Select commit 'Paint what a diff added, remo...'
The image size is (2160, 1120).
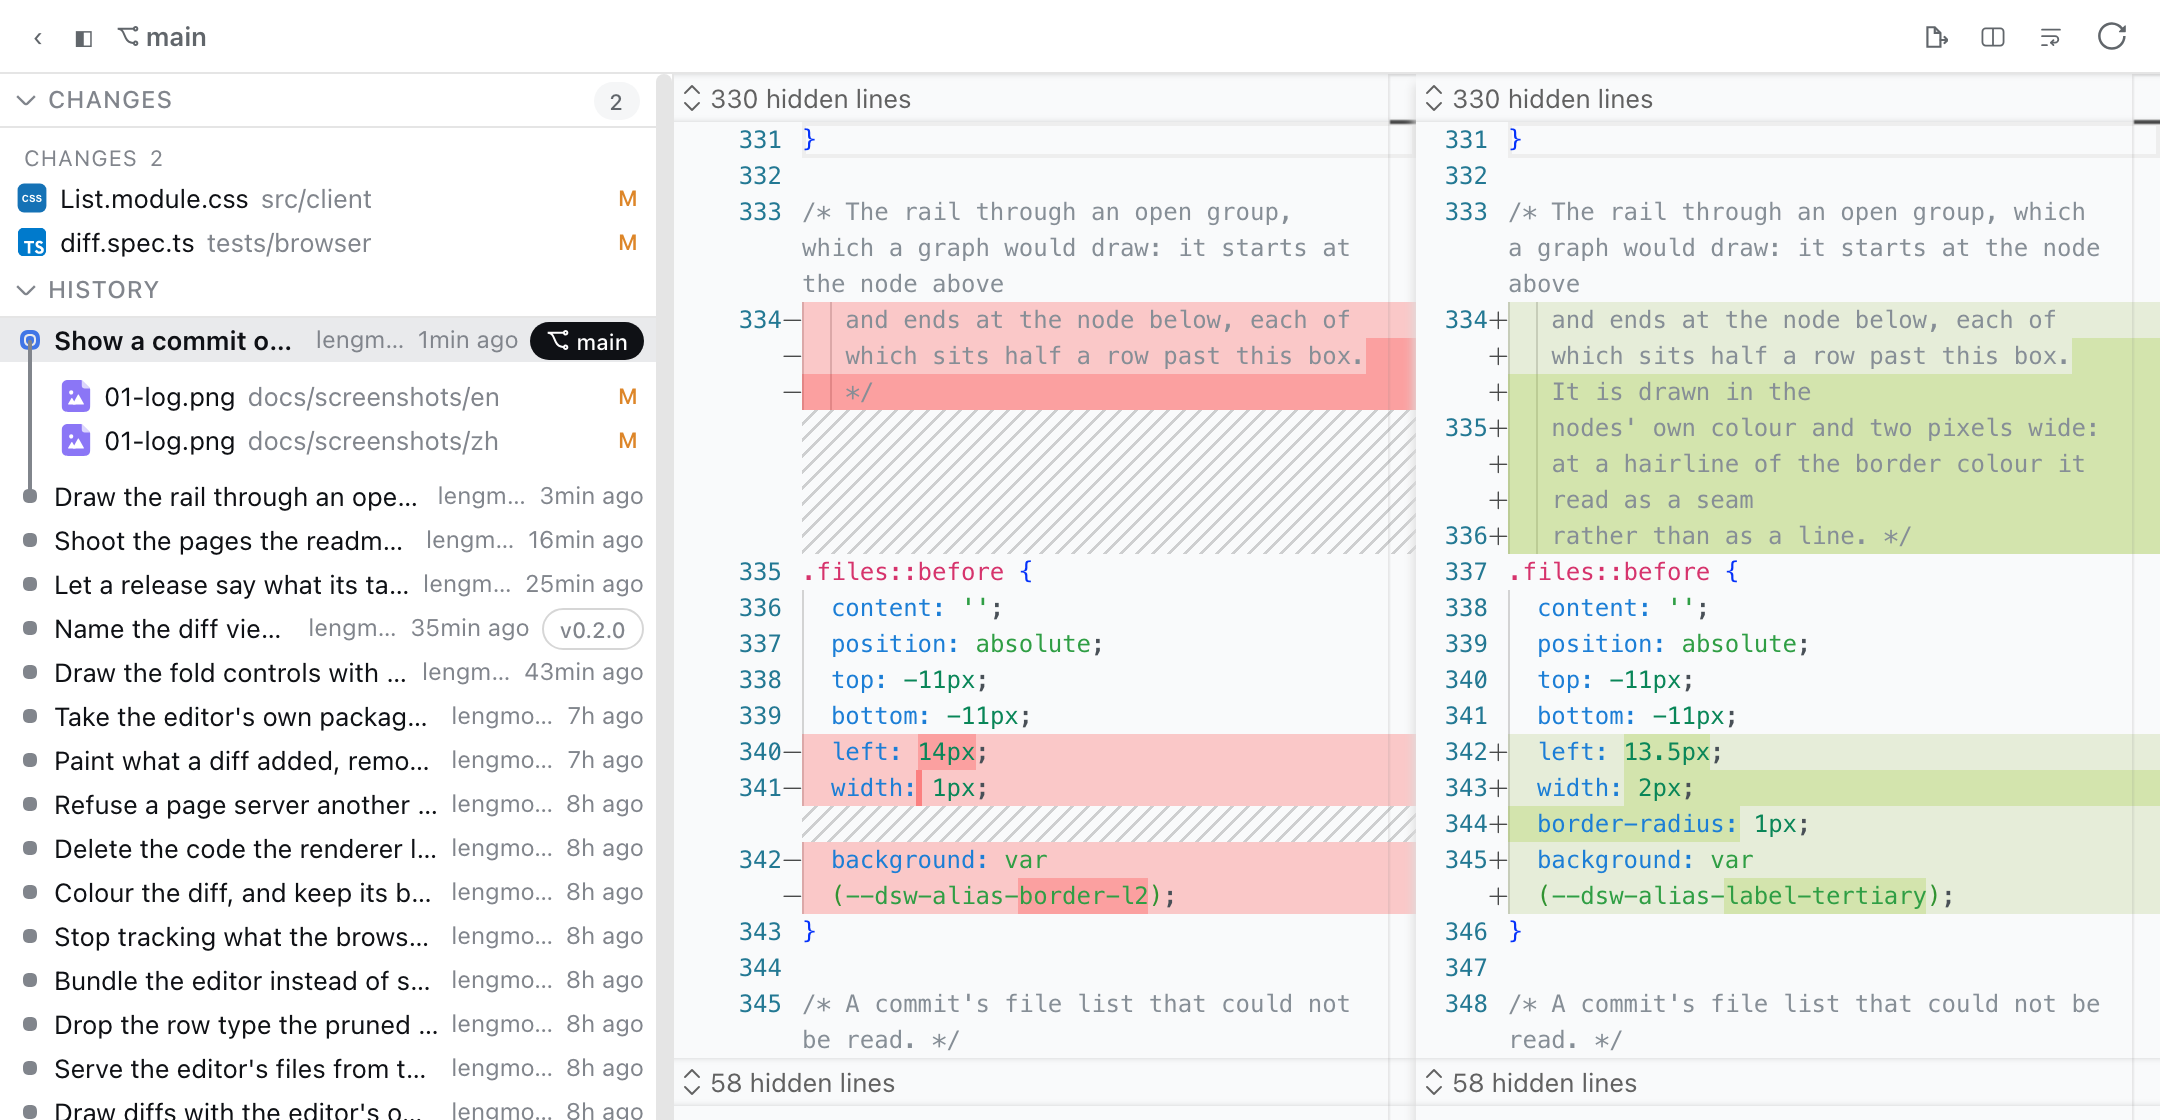(x=328, y=761)
